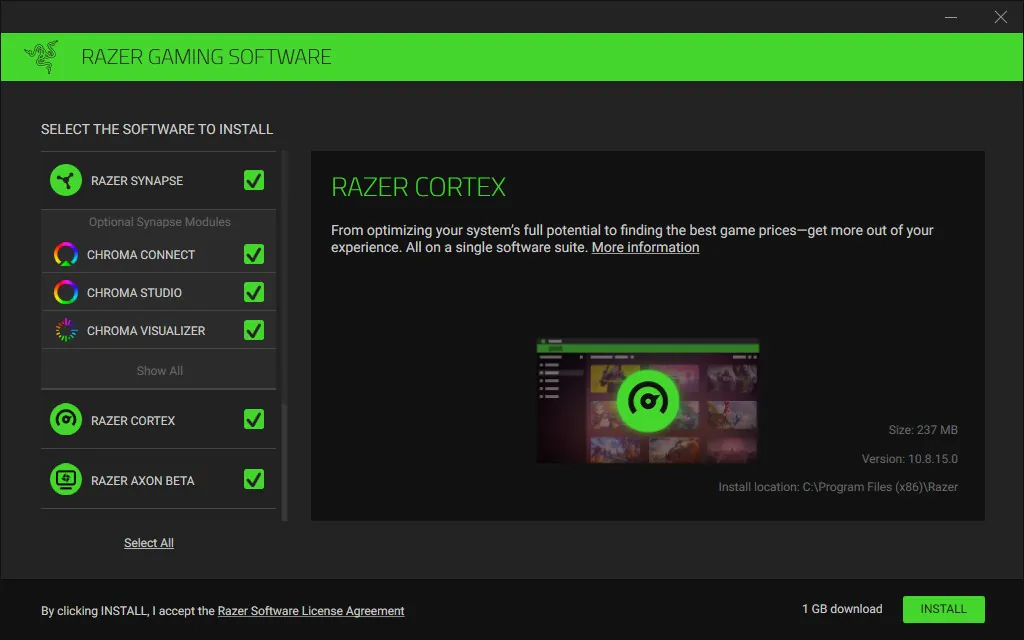Uncheck the Chroma Studio checkbox
1024x640 pixels.
coord(254,292)
